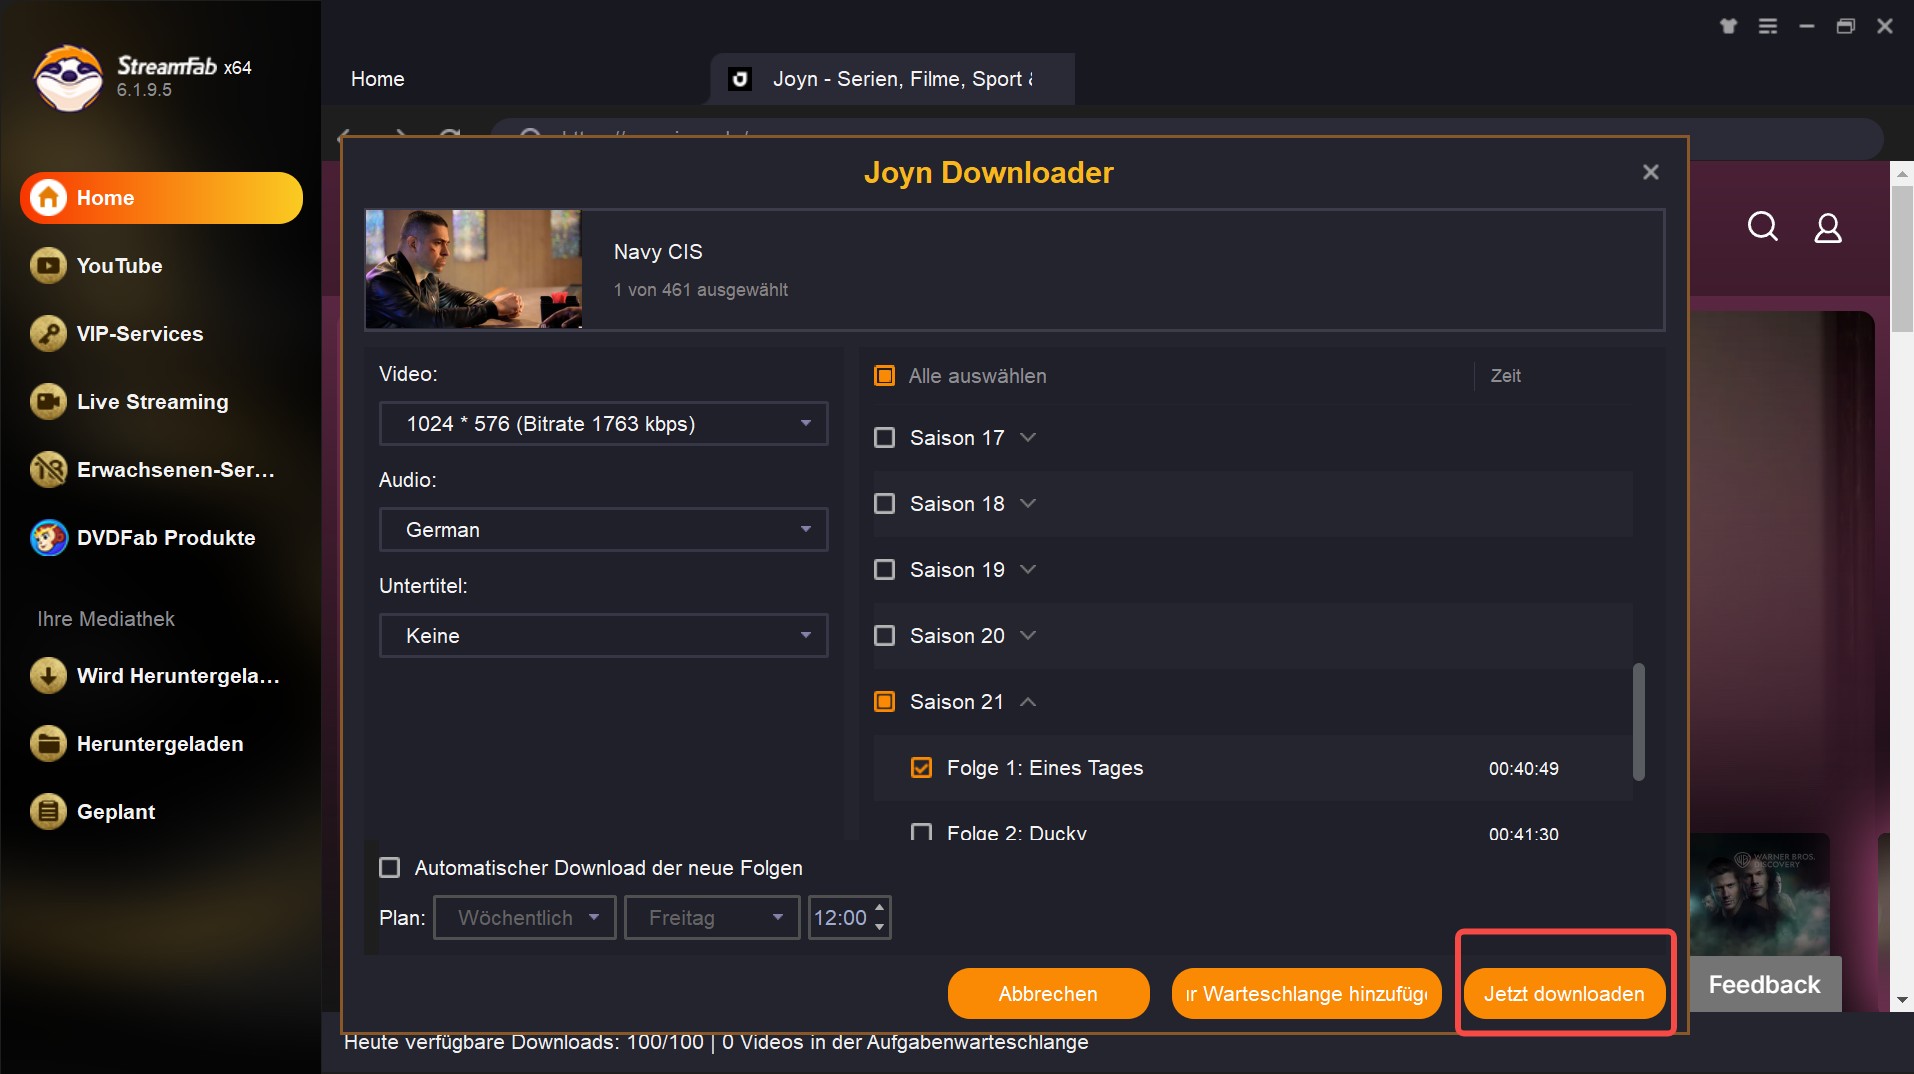Click Zur Warteschlange hinzufügen button
This screenshot has height=1074, width=1914.
point(1306,994)
